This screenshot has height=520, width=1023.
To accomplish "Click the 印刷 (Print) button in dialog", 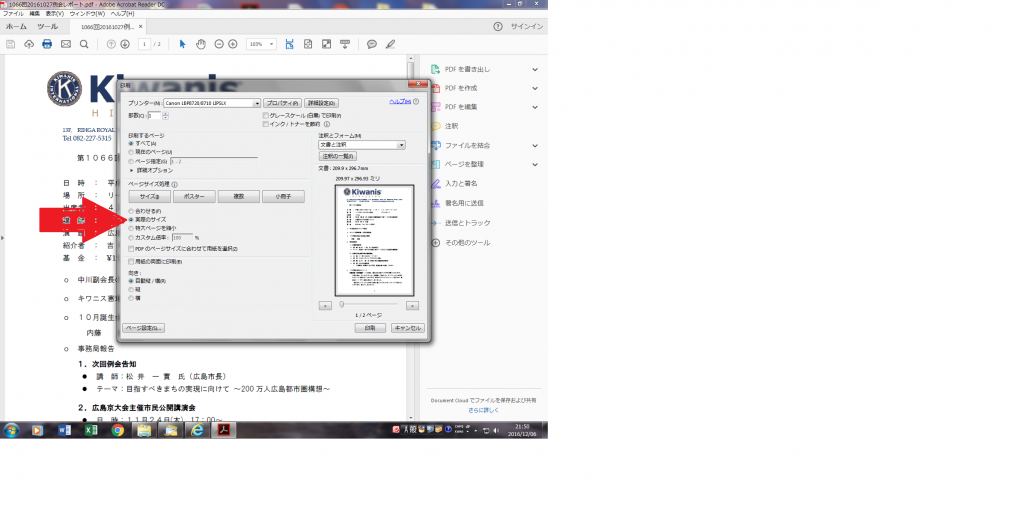I will tap(370, 328).
